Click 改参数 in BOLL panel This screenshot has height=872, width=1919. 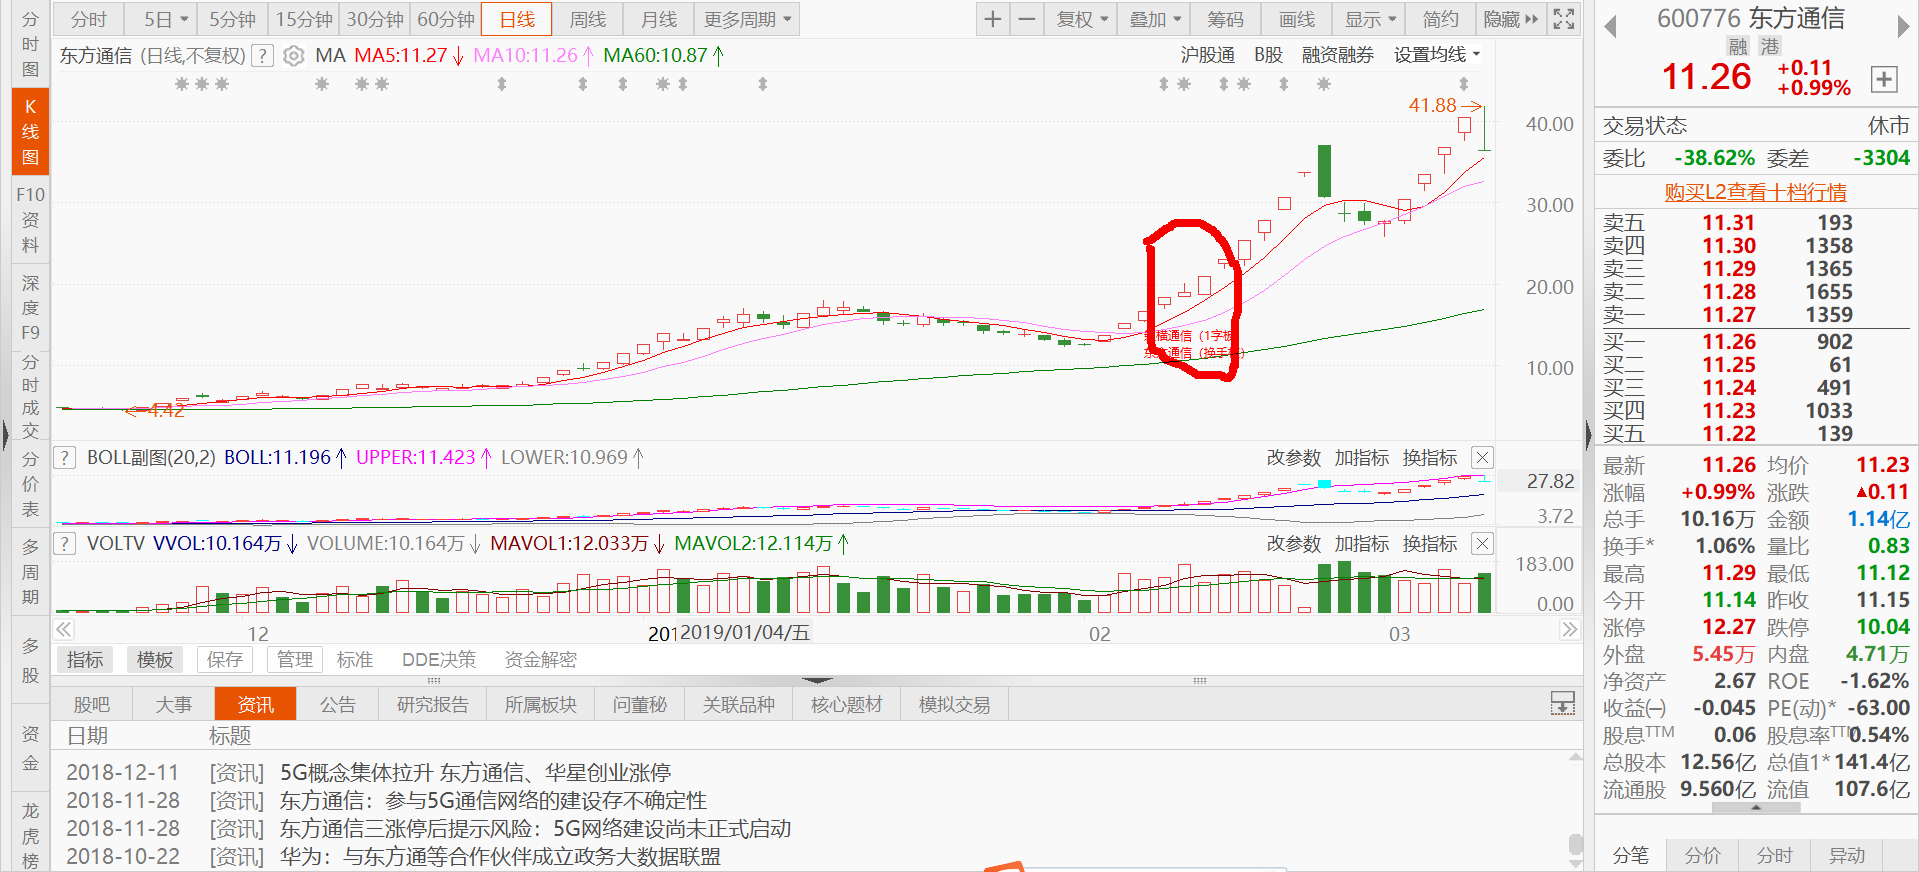[1293, 458]
